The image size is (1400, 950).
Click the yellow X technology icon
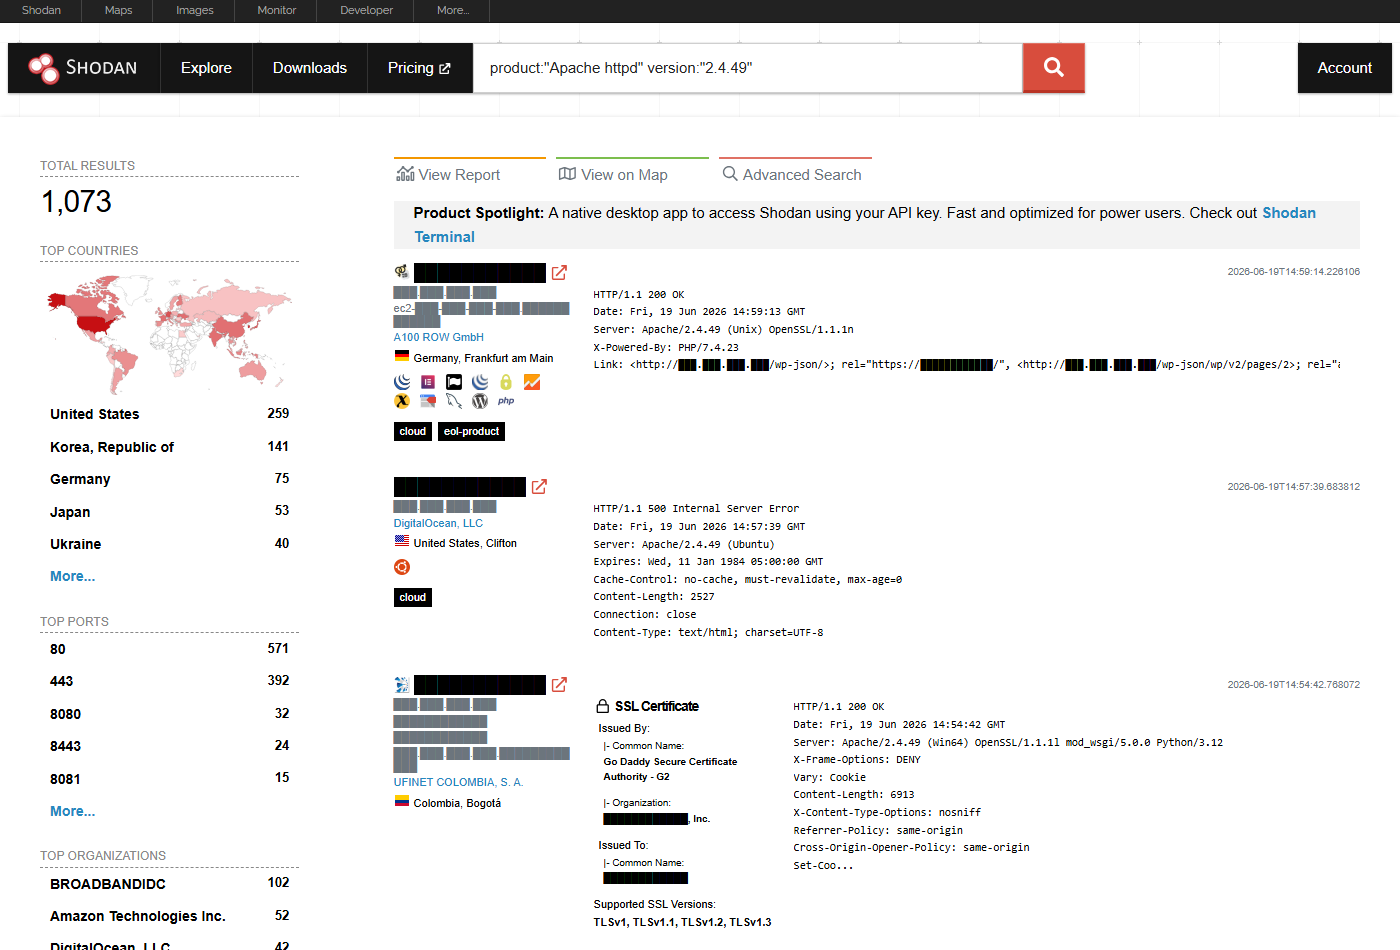402,401
